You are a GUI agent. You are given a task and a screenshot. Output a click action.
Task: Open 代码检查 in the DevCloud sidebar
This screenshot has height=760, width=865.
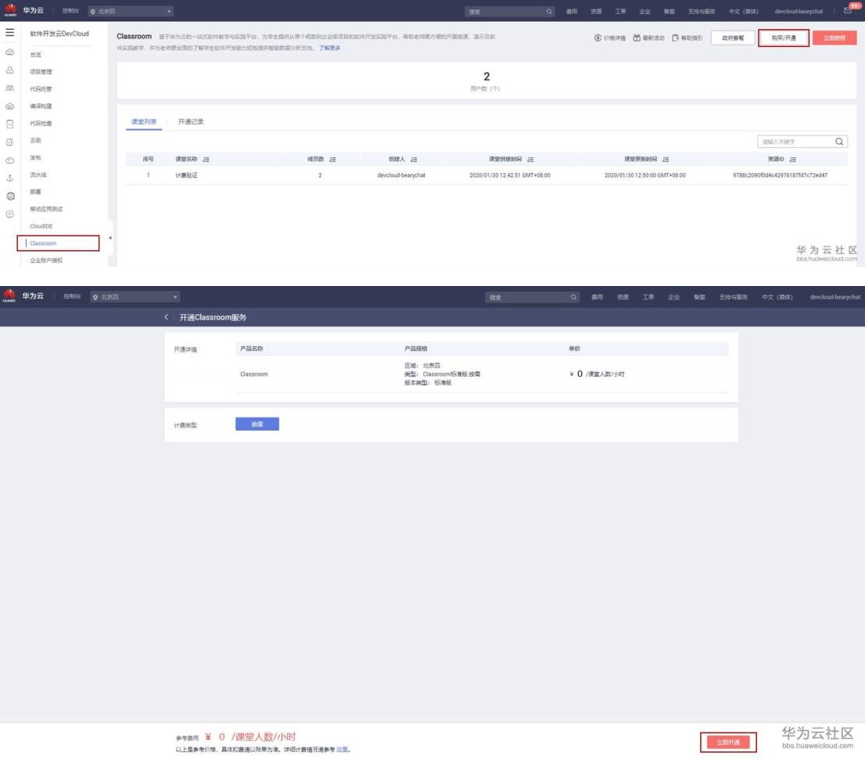pyautogui.click(x=41, y=123)
